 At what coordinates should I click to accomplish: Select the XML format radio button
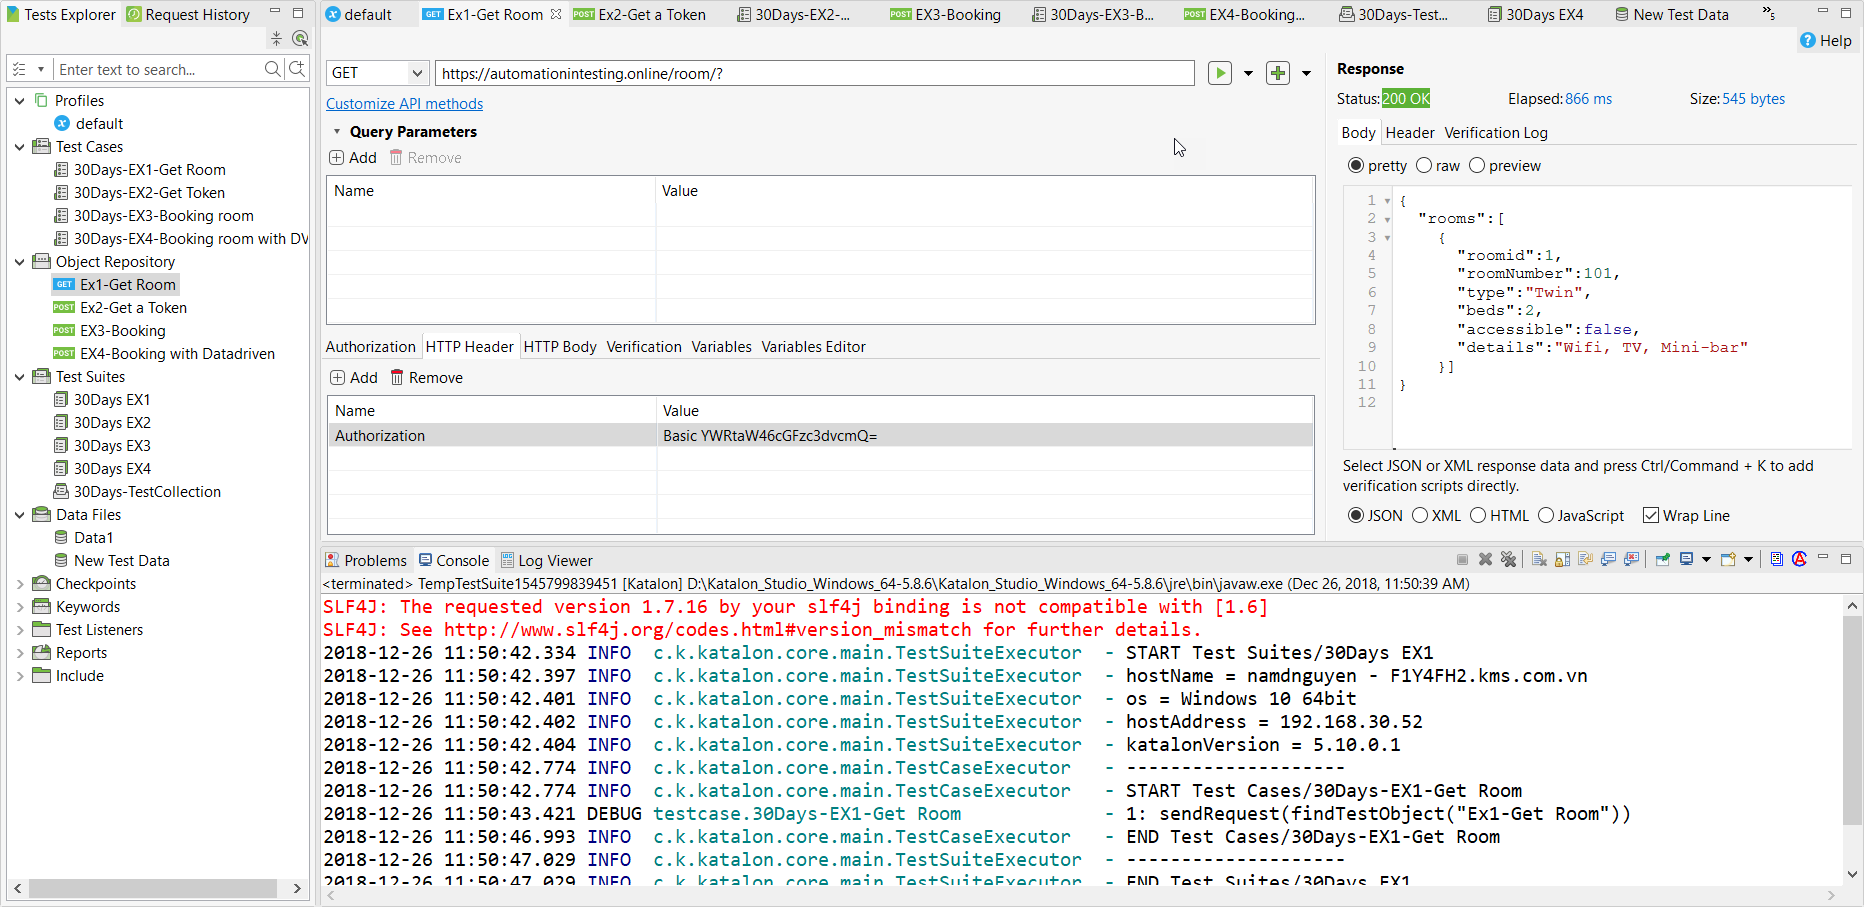tap(1420, 516)
